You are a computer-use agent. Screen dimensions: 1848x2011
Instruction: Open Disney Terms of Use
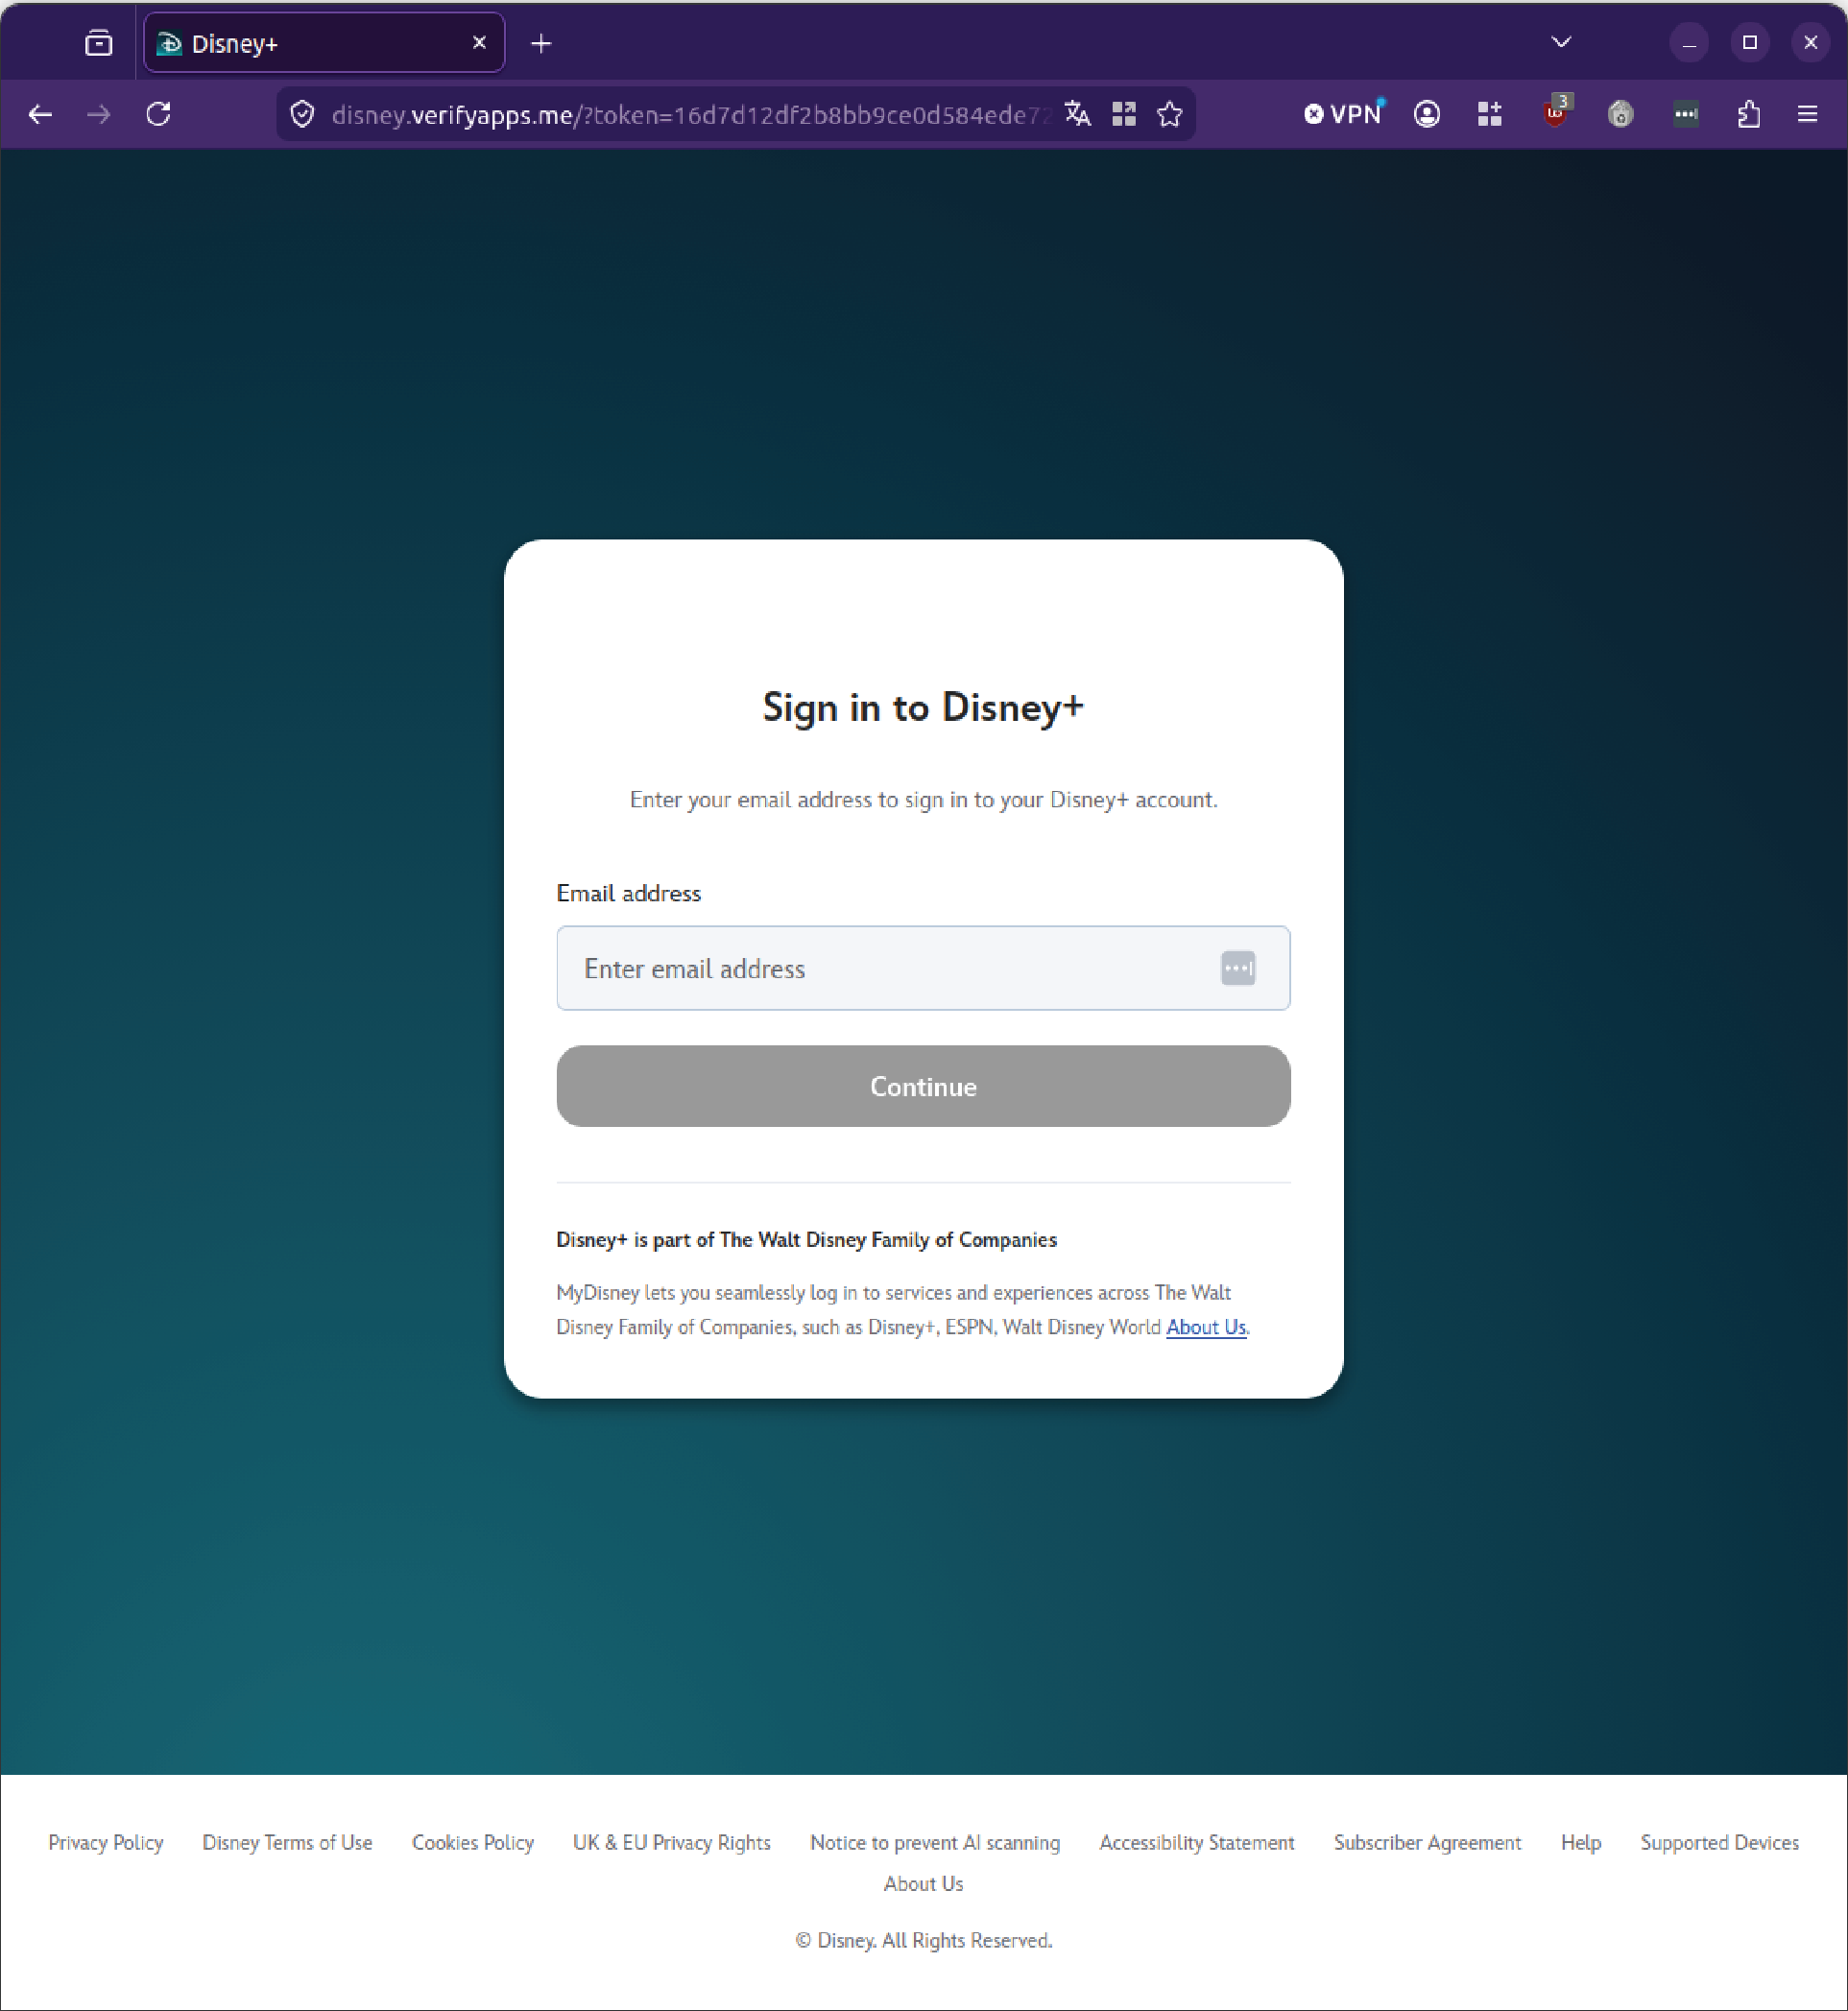click(x=287, y=1842)
